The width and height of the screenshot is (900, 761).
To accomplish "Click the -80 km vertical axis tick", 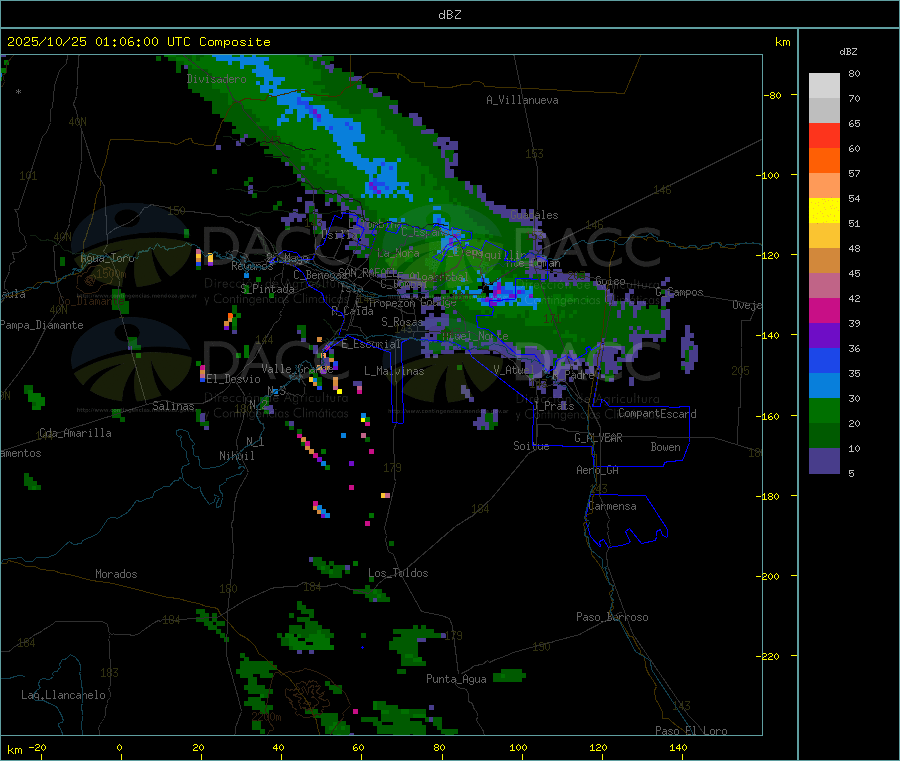I will coord(773,95).
